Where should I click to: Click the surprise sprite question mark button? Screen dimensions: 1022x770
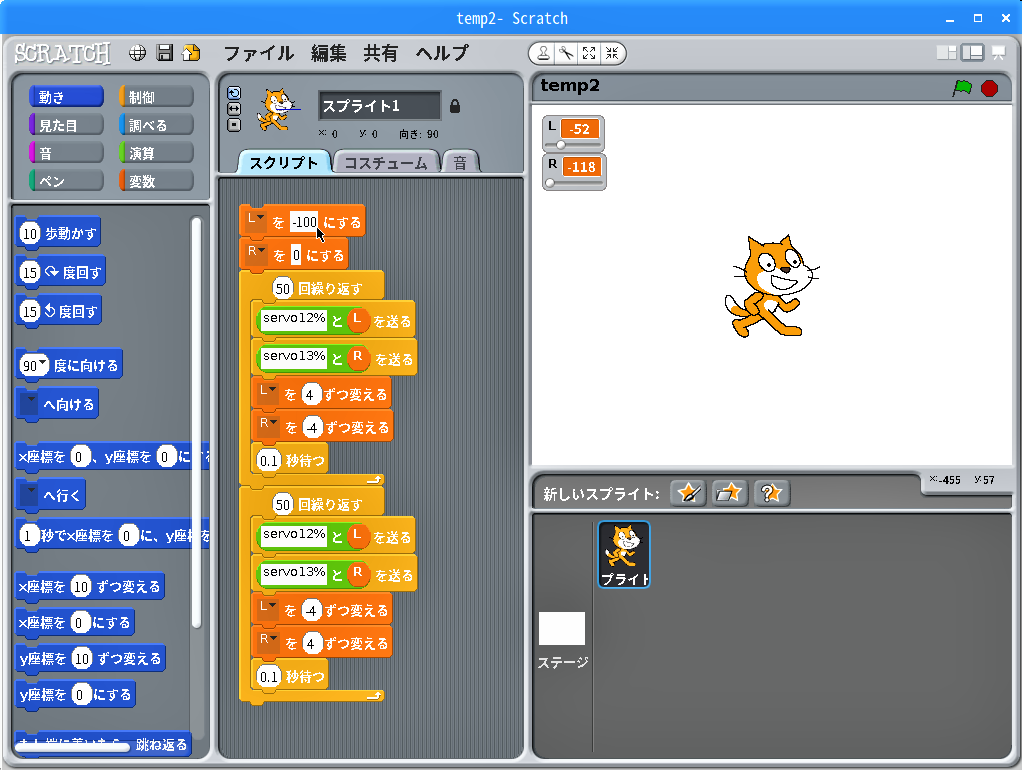[x=770, y=493]
